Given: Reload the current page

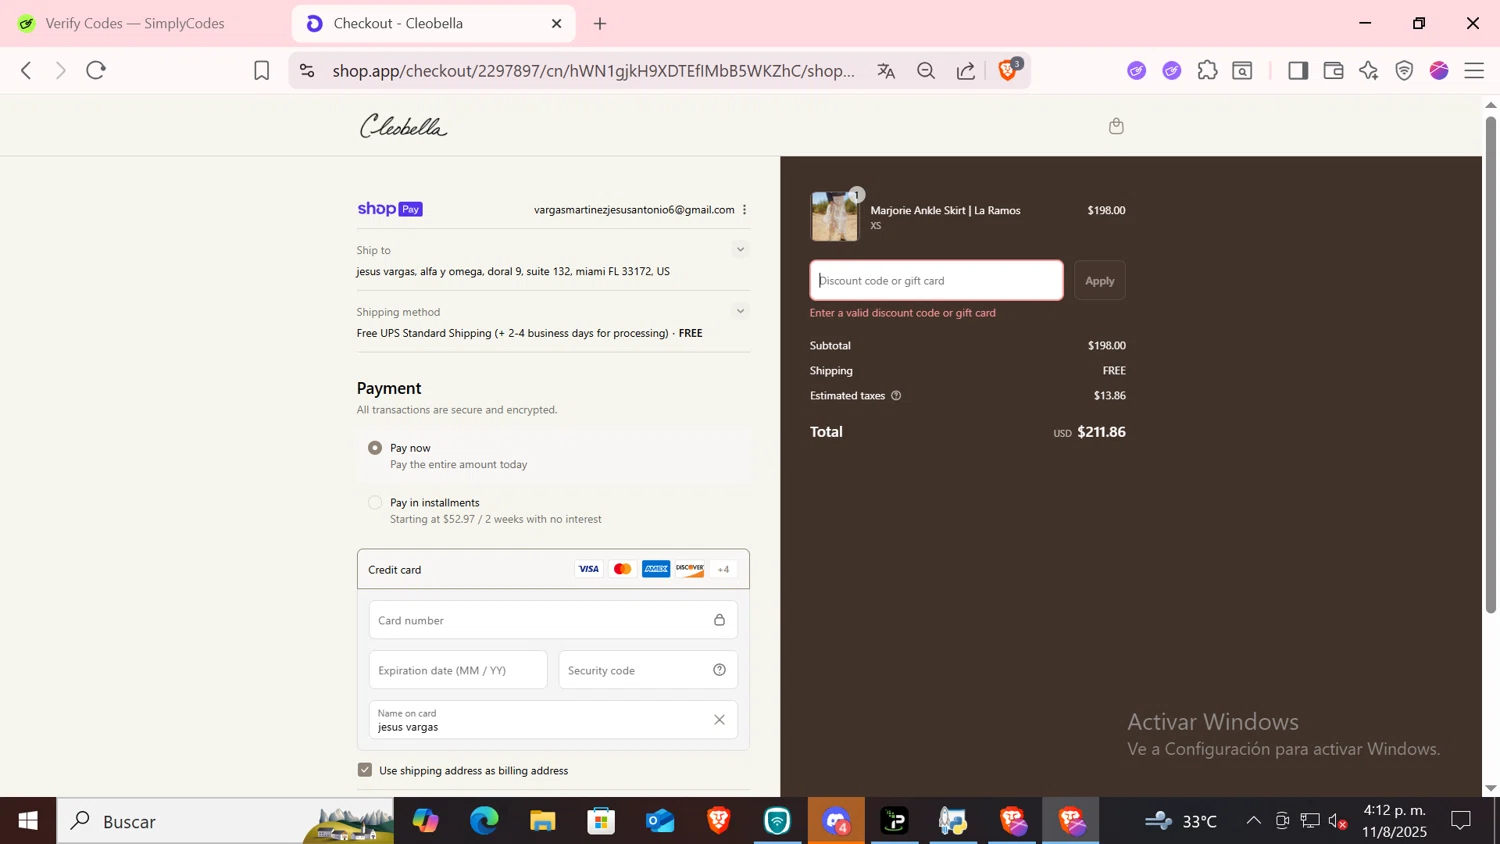Looking at the screenshot, I should click(x=96, y=70).
